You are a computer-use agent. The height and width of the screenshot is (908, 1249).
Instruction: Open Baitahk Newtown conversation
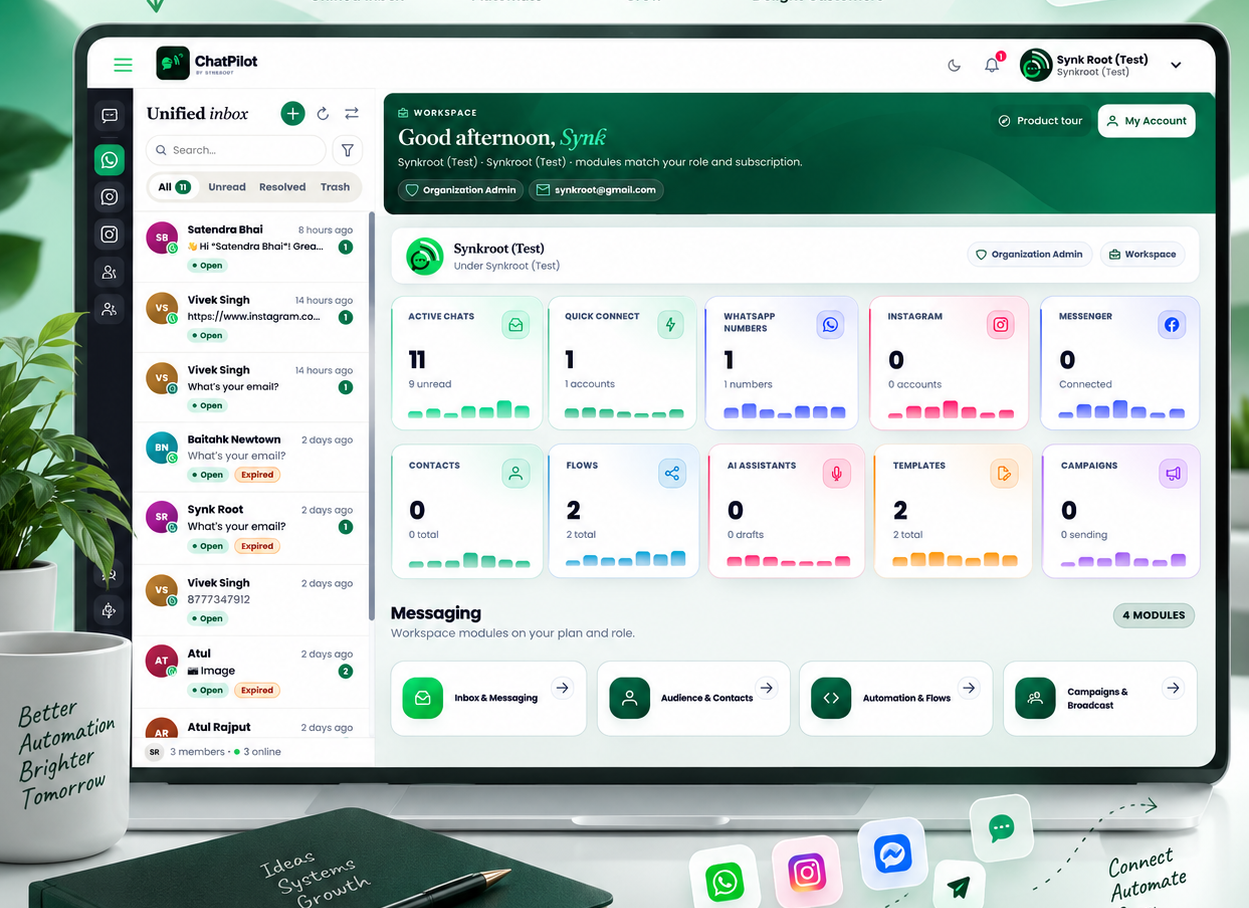(x=251, y=457)
